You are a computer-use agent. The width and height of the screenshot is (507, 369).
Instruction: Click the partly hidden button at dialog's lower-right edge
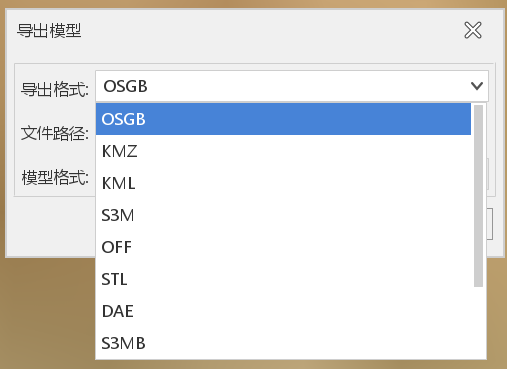(490, 224)
